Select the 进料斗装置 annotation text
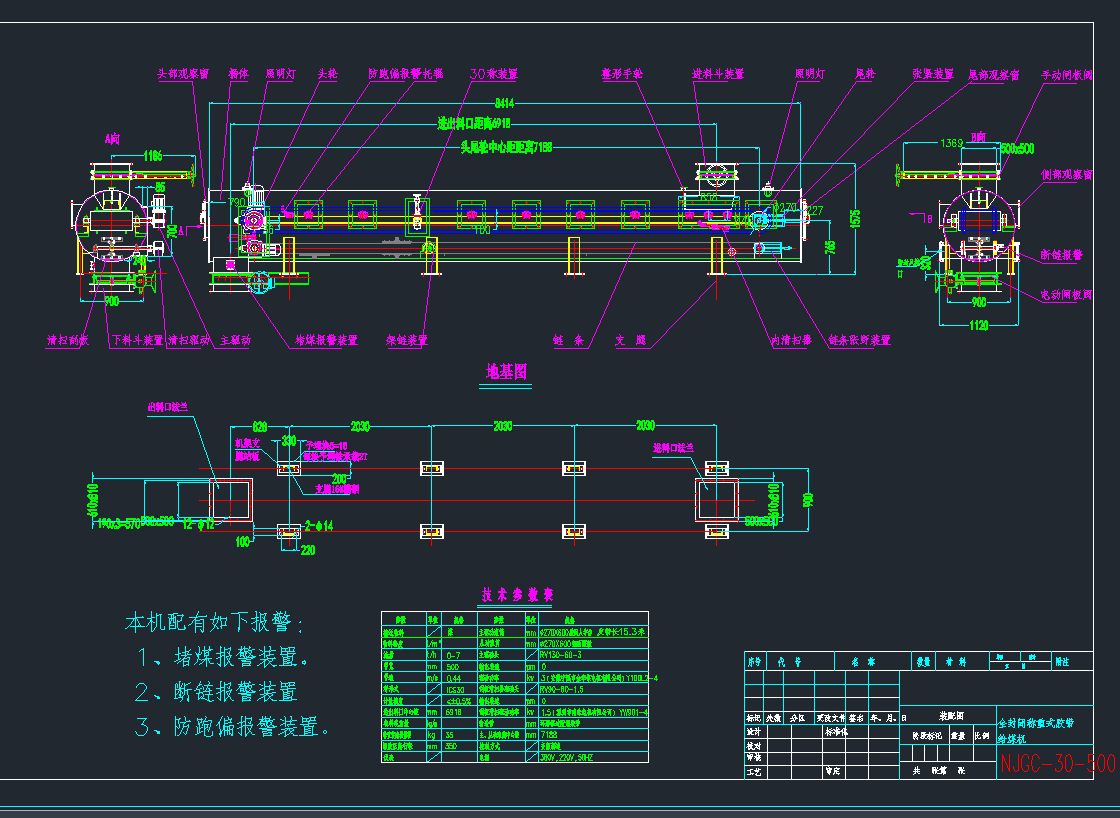The width and height of the screenshot is (1120, 818). pos(719,74)
